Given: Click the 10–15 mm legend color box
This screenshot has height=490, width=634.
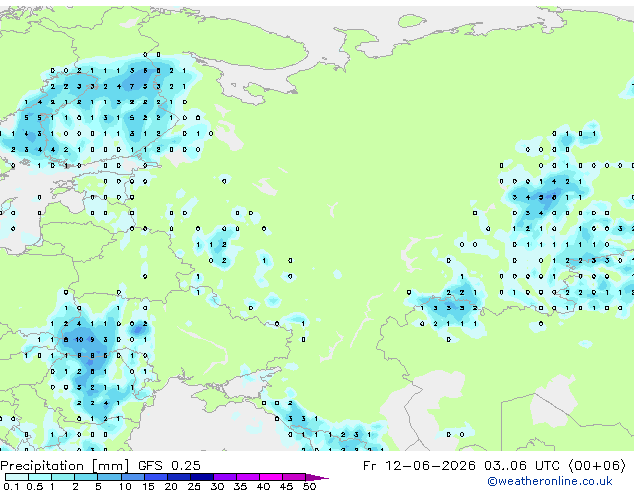Looking at the screenshot, I should [x=133, y=477].
